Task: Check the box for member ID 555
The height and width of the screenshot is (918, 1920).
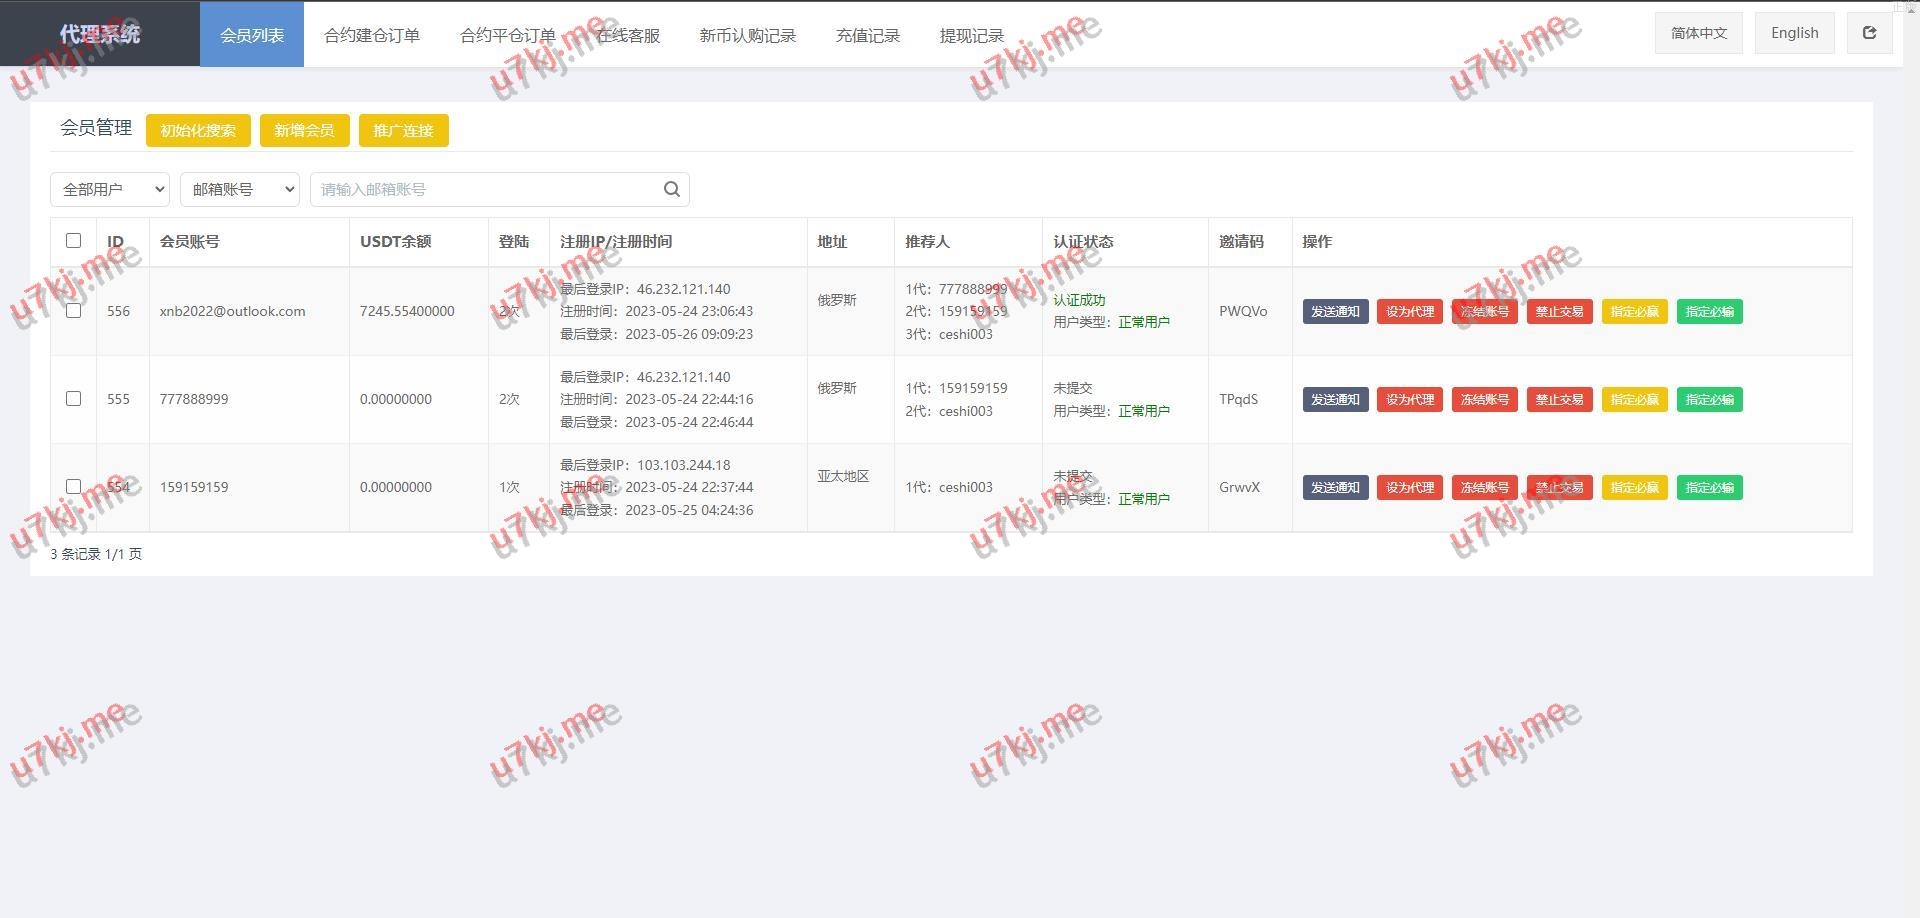Action: 73,399
